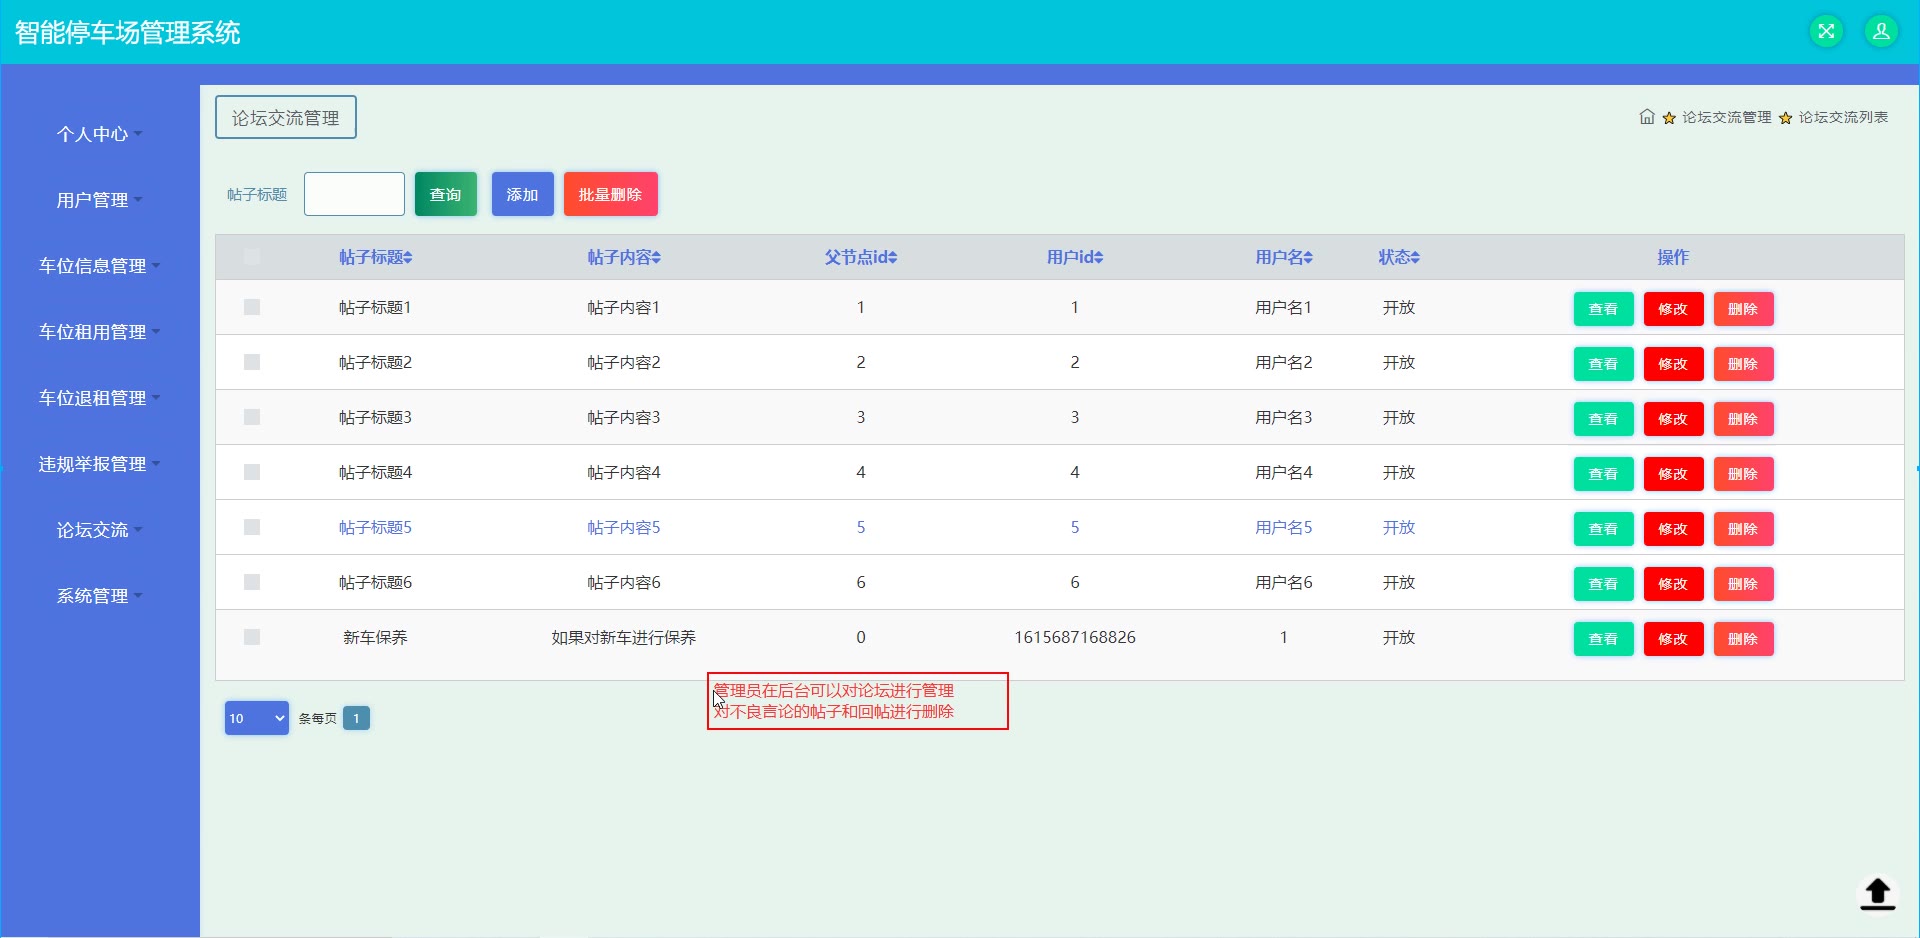Select the user id 1615687168826 cell
The height and width of the screenshot is (938, 1920).
pyautogui.click(x=1075, y=637)
